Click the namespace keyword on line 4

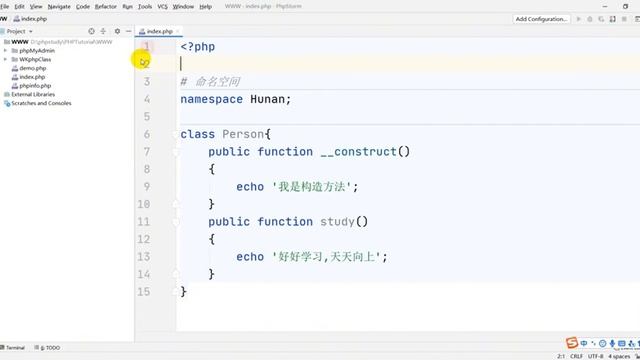(x=211, y=99)
